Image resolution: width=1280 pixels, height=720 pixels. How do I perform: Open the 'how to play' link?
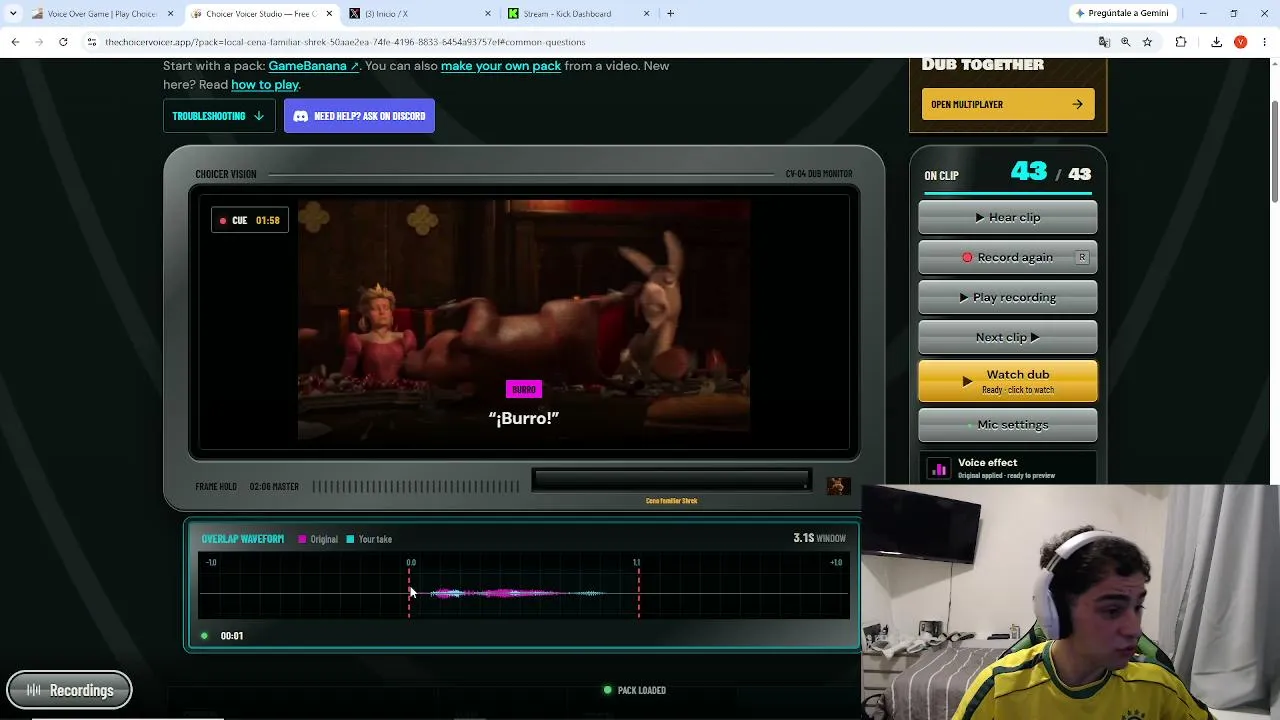pos(265,85)
